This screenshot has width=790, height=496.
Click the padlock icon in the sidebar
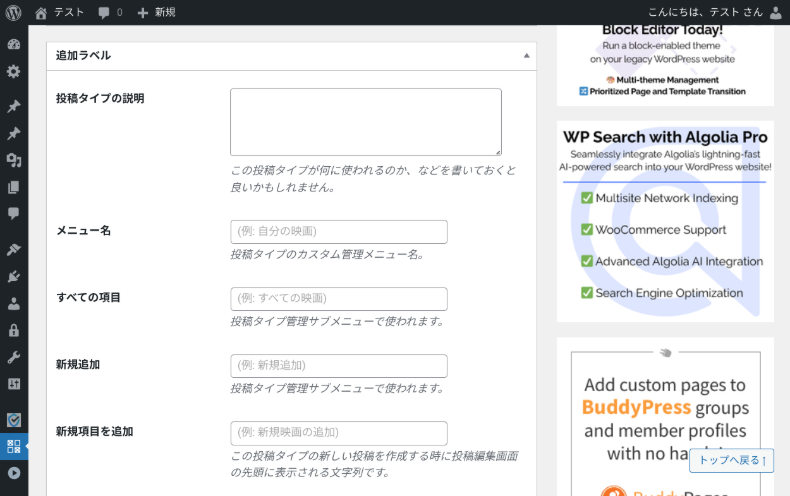coord(14,330)
